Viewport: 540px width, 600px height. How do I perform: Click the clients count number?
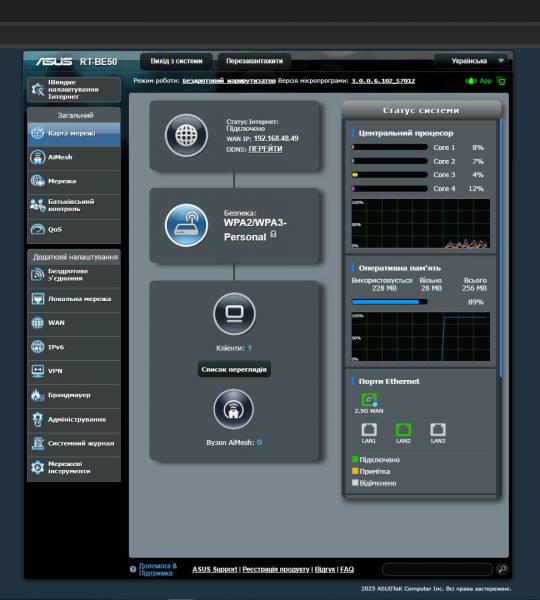(x=249, y=348)
